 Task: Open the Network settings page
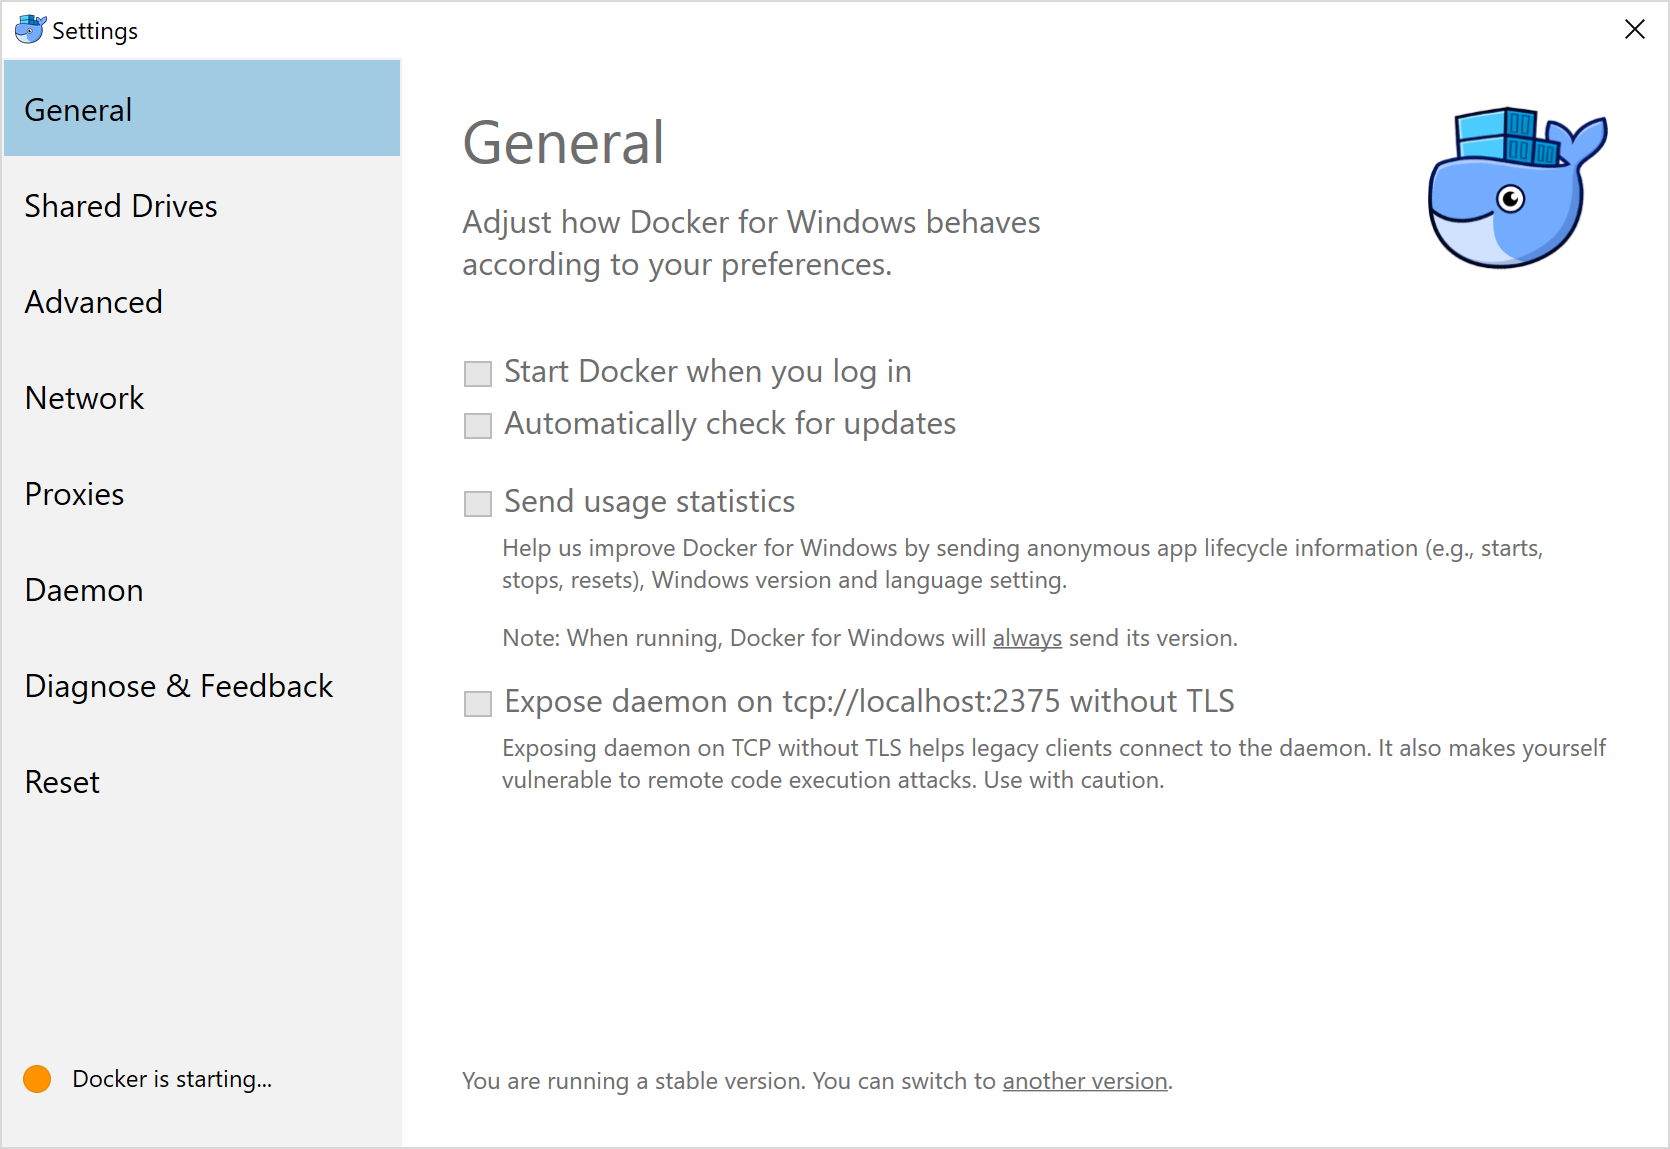click(x=202, y=397)
